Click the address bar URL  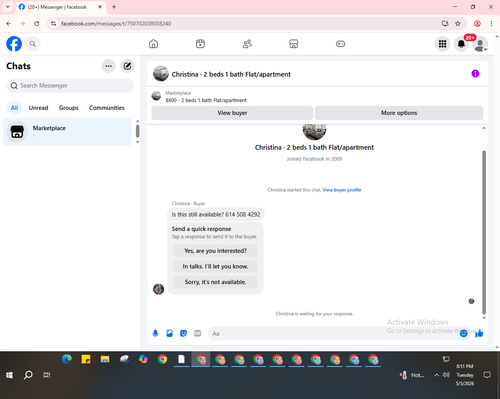point(116,24)
